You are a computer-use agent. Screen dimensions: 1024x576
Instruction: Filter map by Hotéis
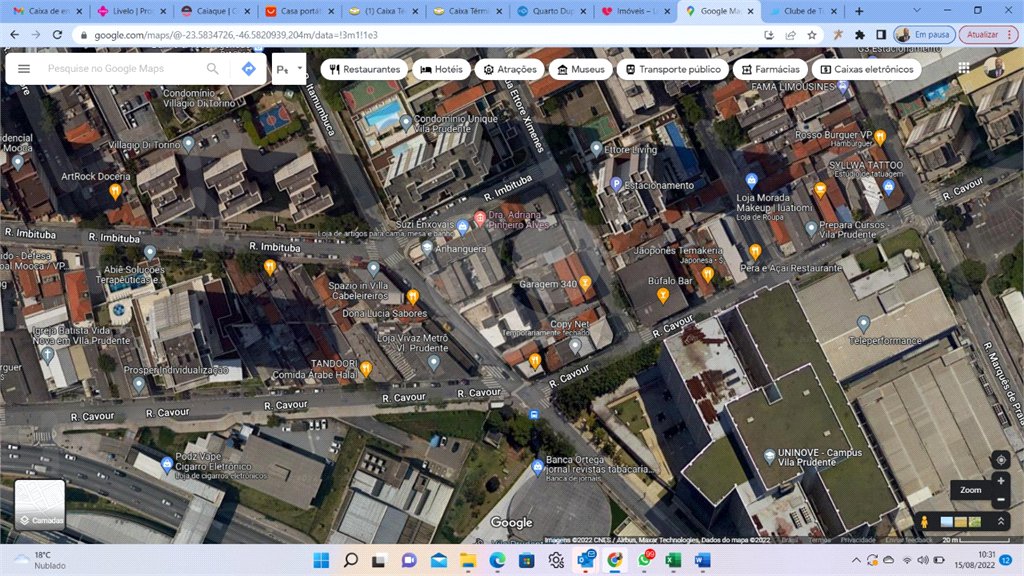pos(441,69)
